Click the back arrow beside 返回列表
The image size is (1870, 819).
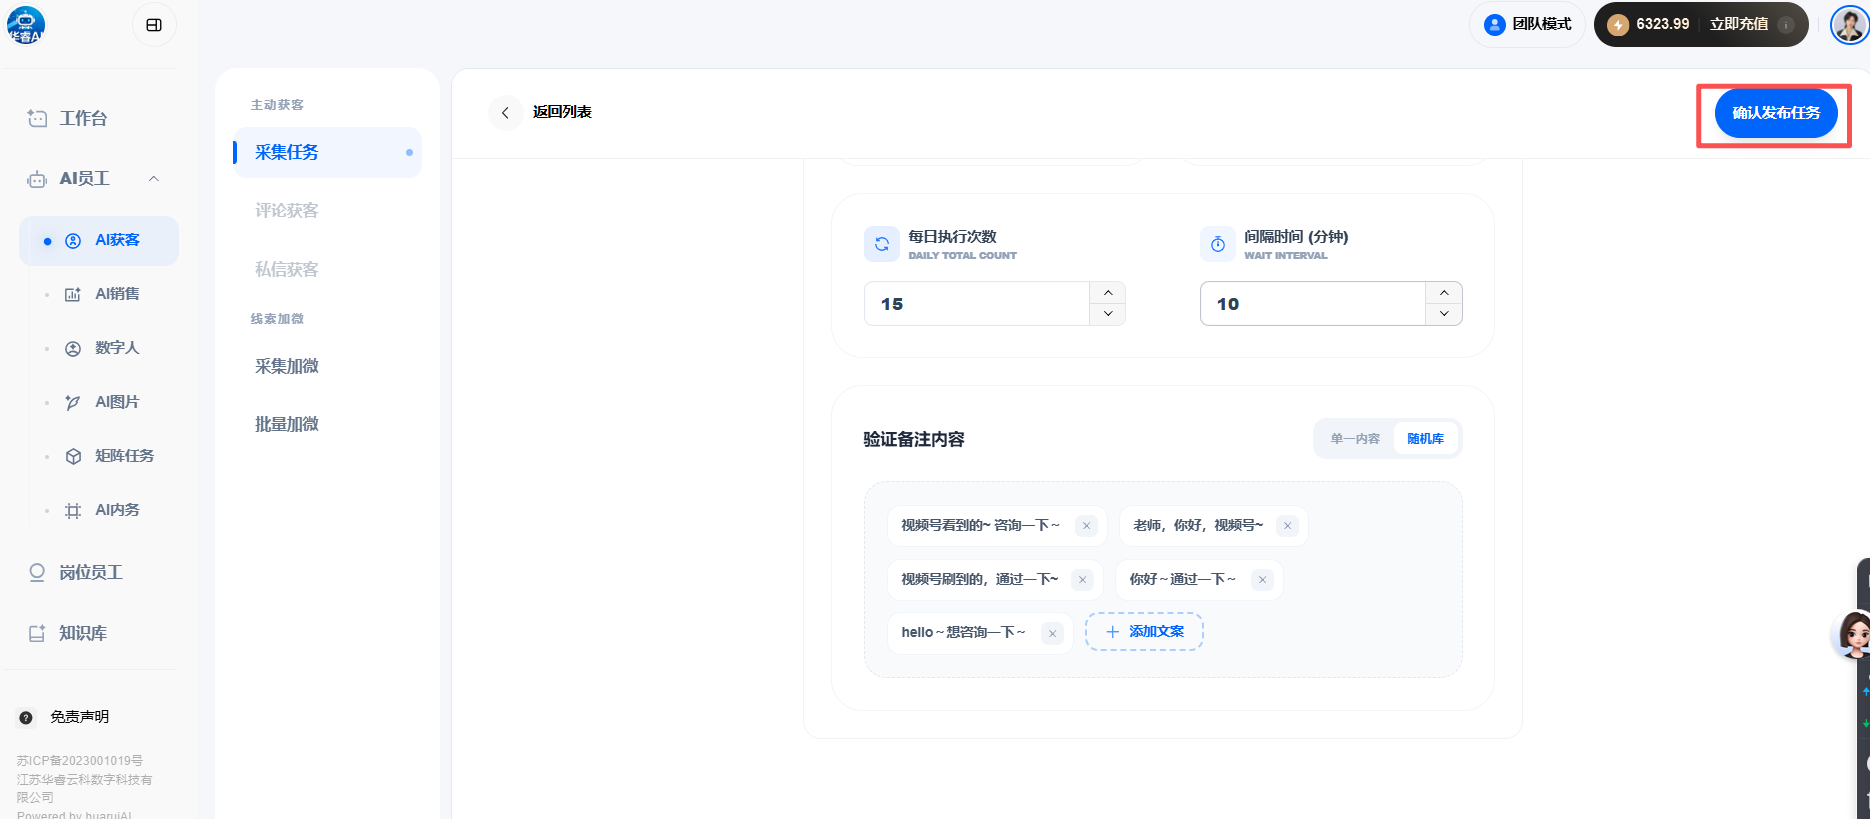505,112
